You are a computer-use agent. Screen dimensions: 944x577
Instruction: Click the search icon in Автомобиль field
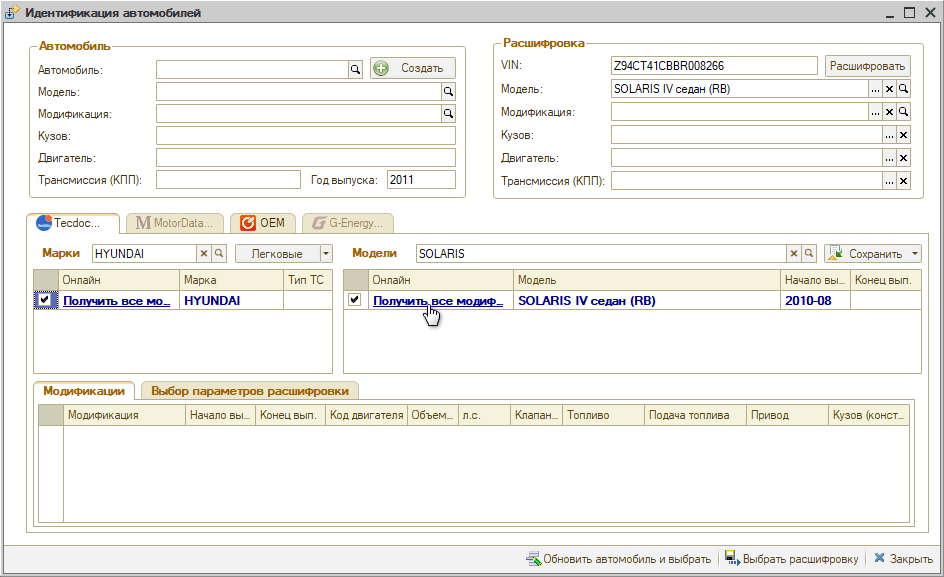click(x=354, y=69)
